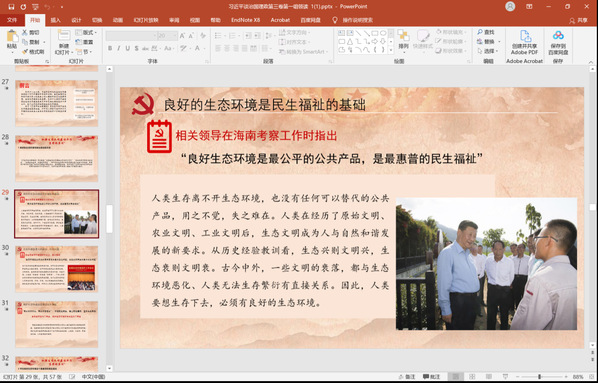Expand the Select (选择) dropdown

(489, 51)
